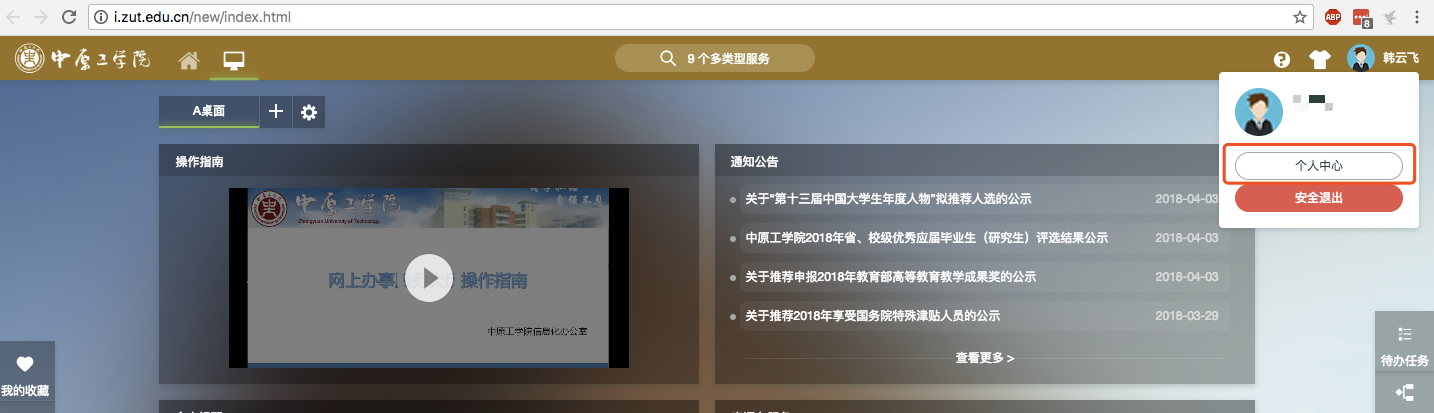This screenshot has width=1434, height=413.
Task: Open 待办任务 pending tasks panel
Action: tap(1404, 346)
